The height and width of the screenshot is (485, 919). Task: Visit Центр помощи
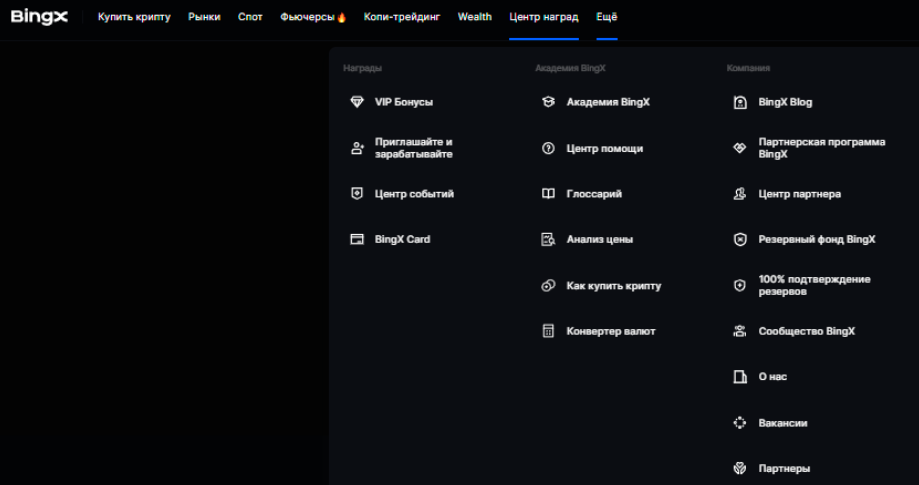605,149
